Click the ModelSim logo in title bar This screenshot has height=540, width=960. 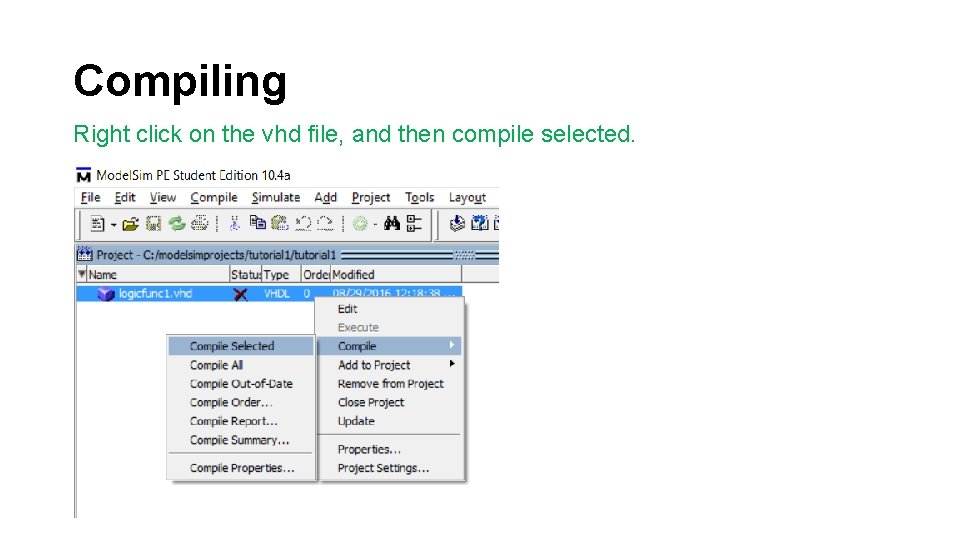[x=83, y=176]
